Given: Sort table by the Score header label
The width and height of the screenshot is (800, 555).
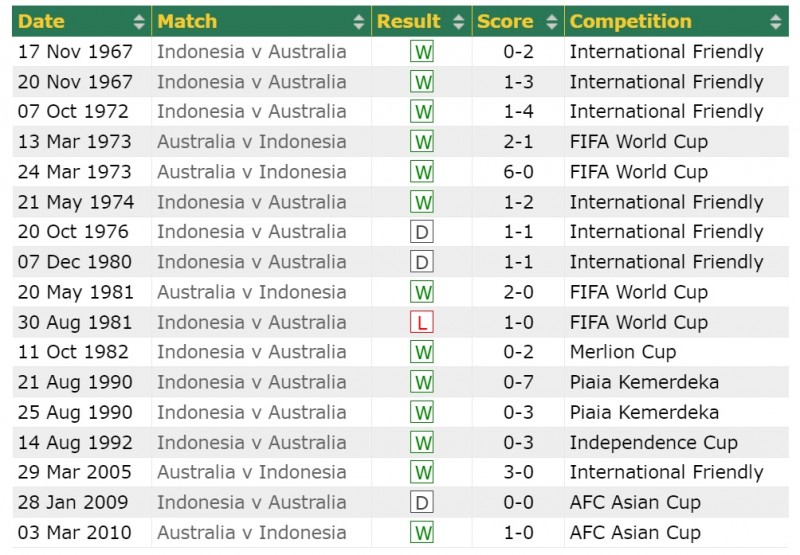Looking at the screenshot, I should pos(505,21).
